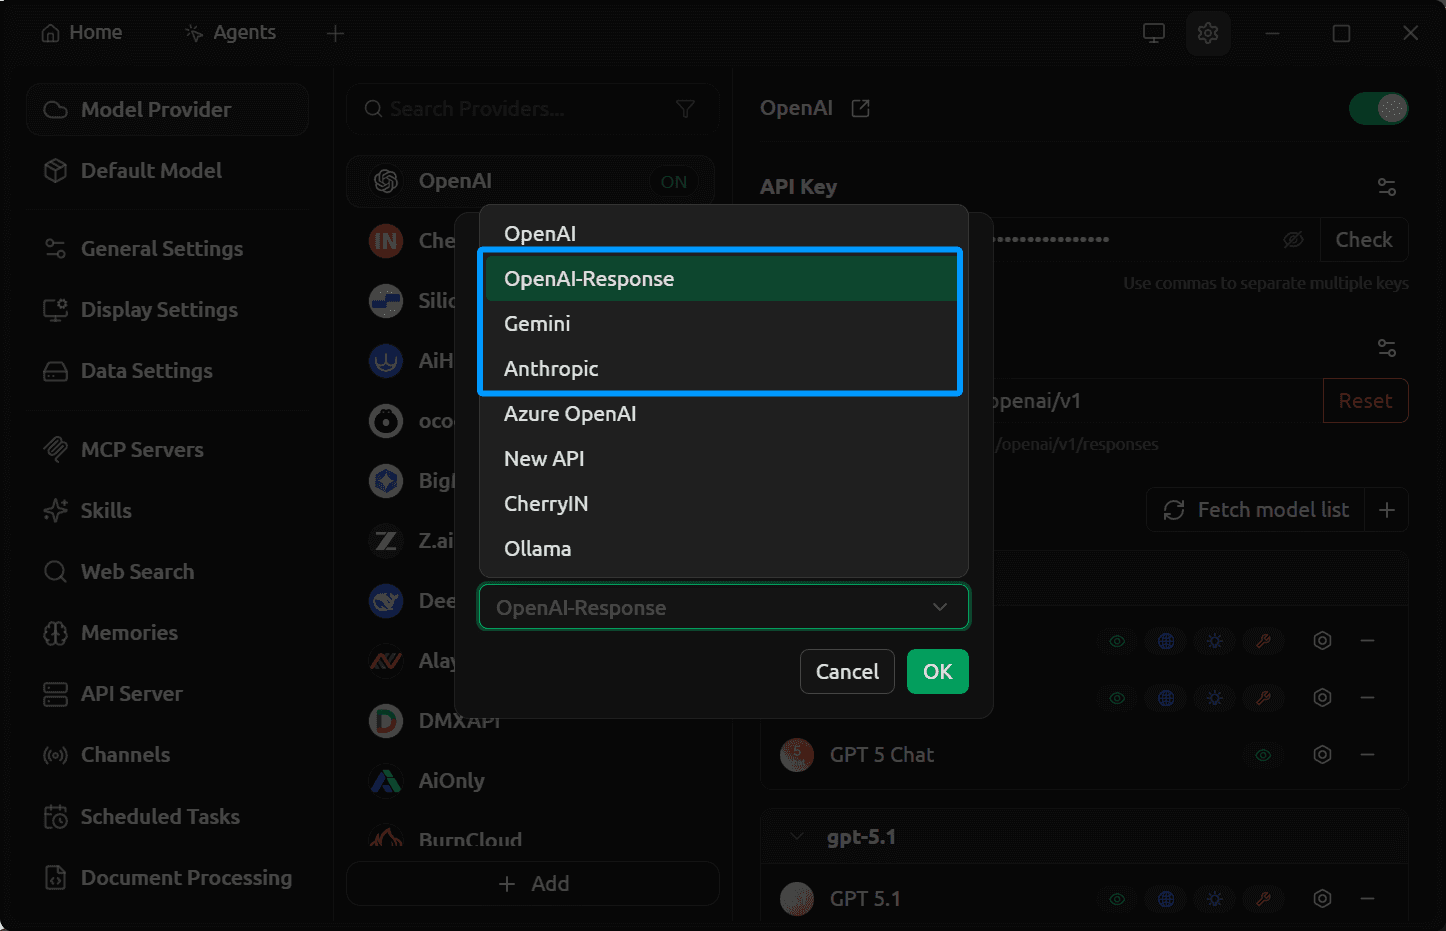Select the plain OpenAI option in dropdown
Screen dimensions: 1446x931
[724, 234]
